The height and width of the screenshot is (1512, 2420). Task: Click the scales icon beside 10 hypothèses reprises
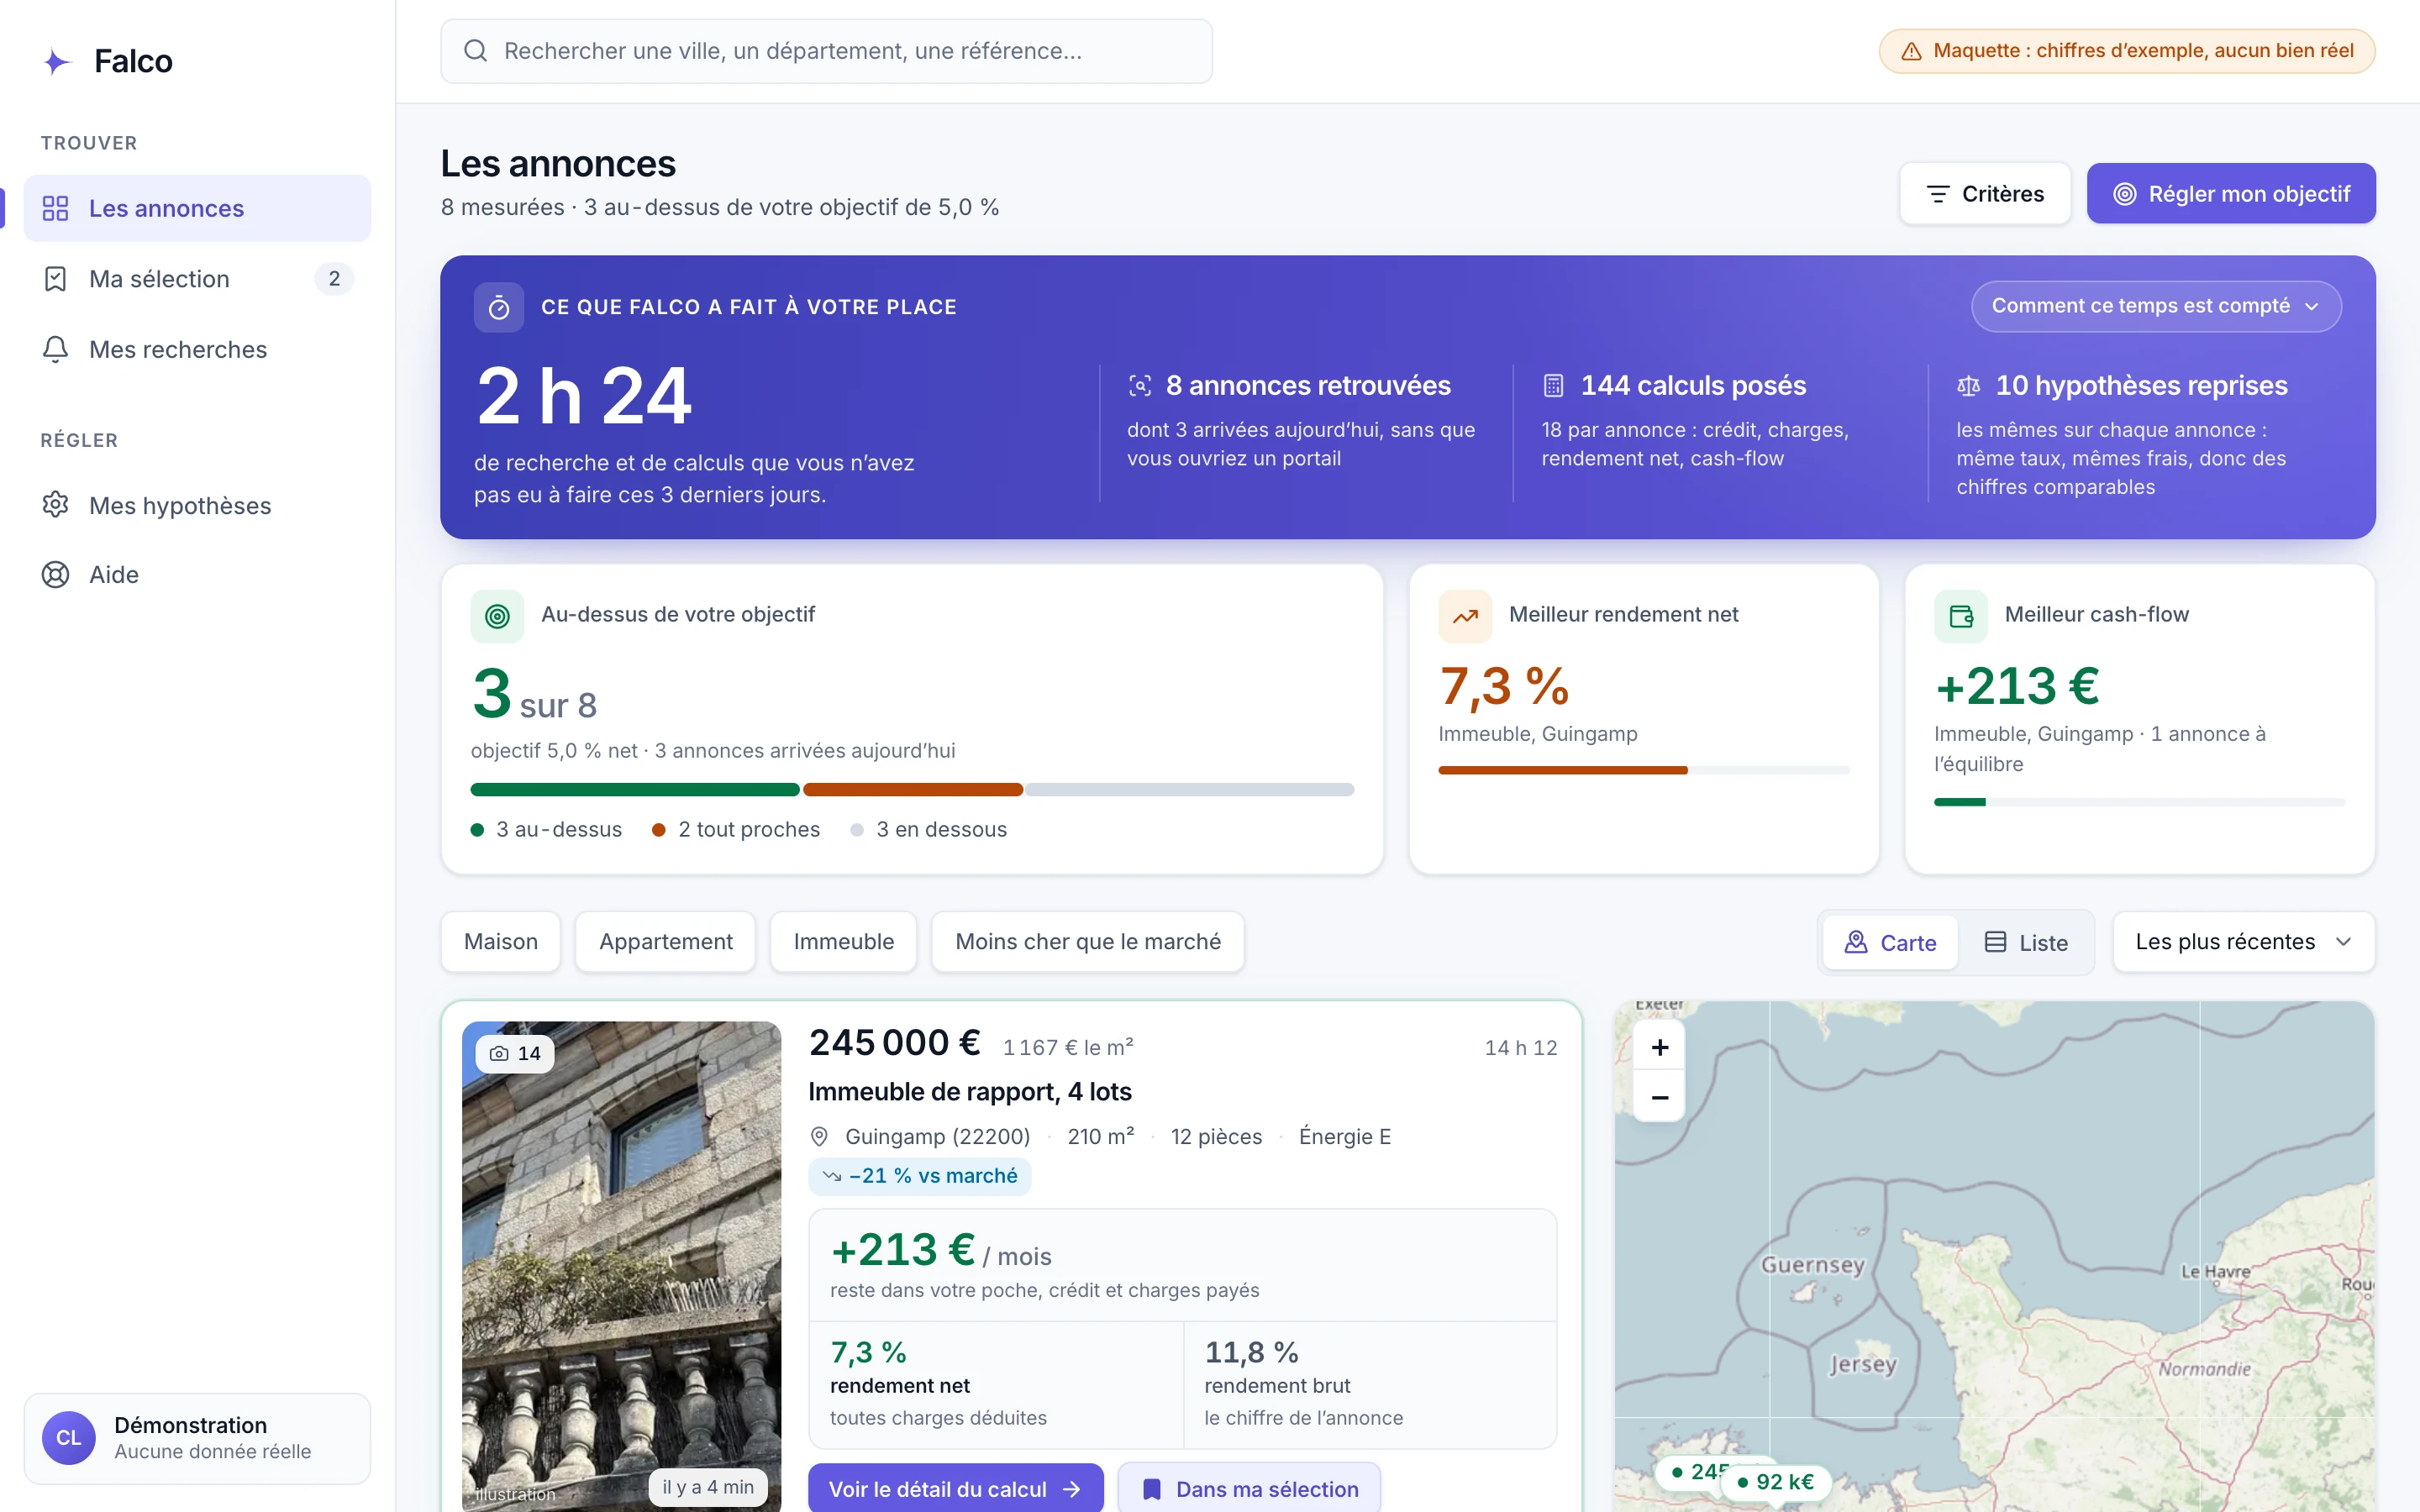point(1968,386)
